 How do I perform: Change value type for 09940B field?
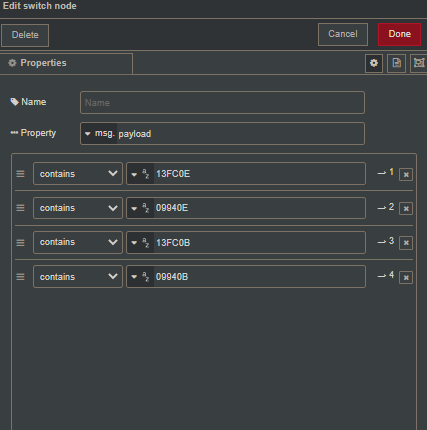point(140,277)
